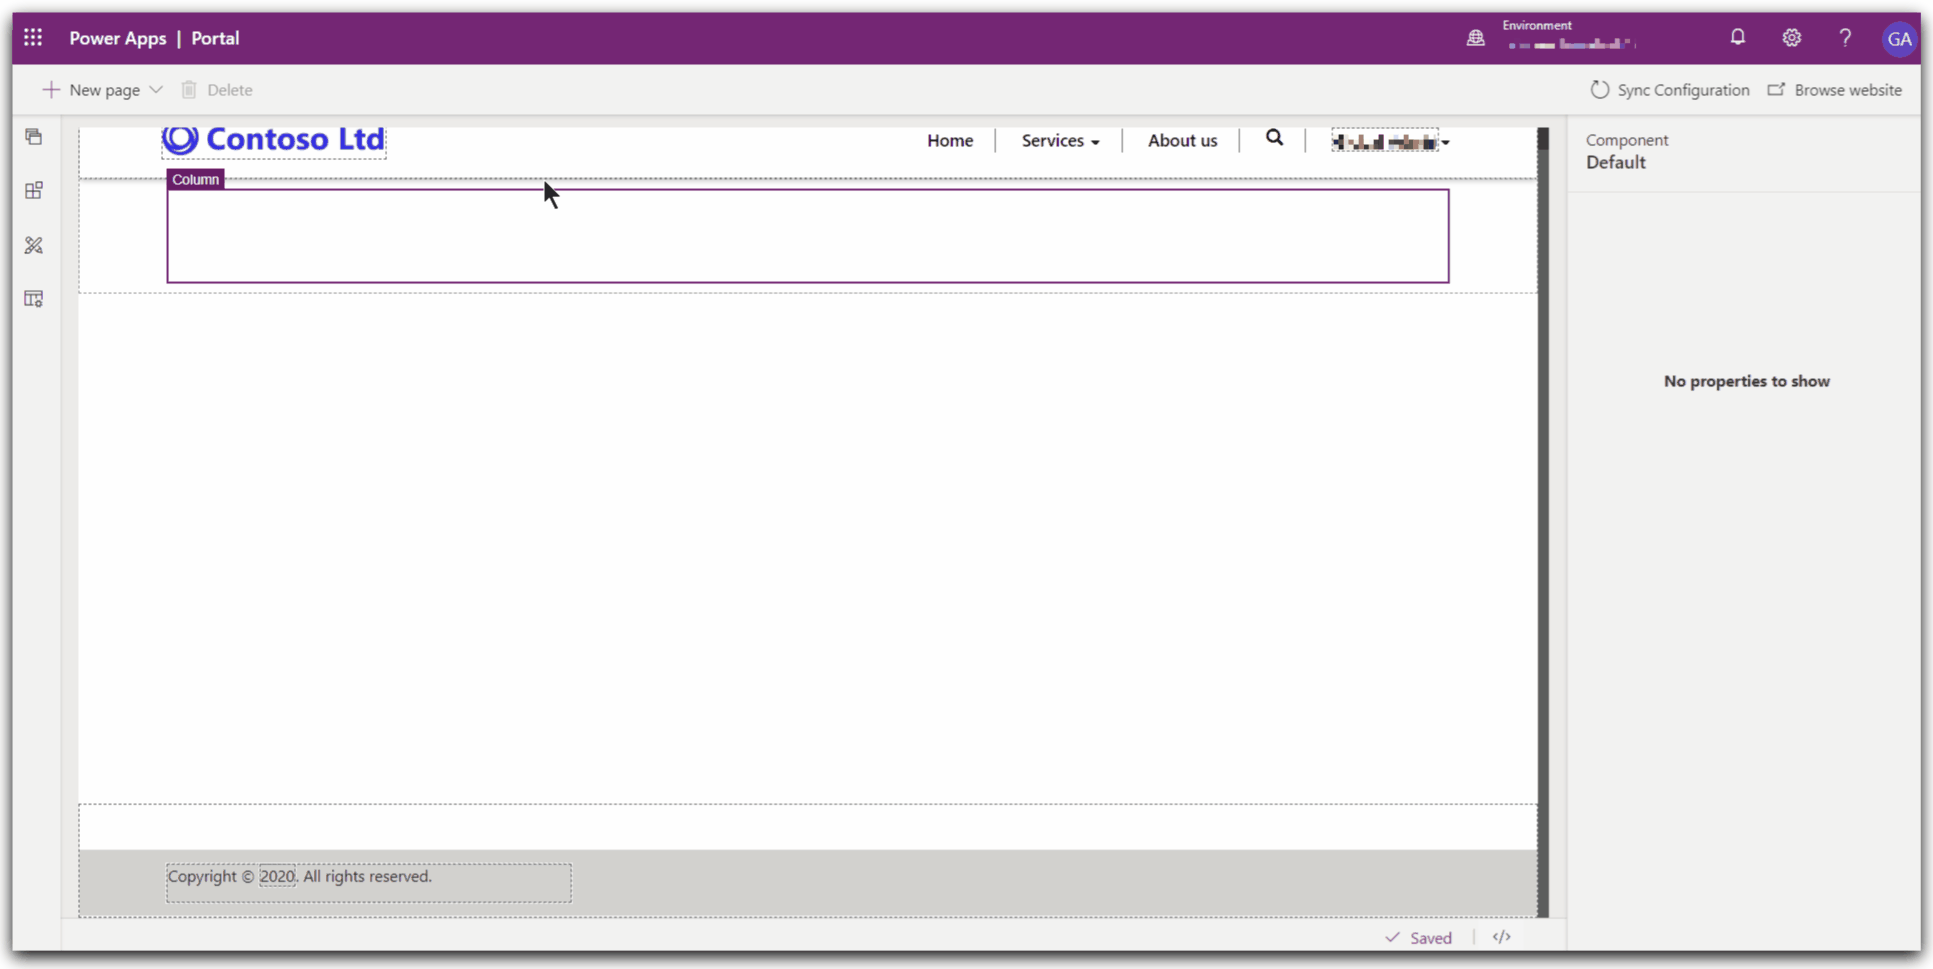
Task: Expand the New page dropdown chevron
Action: click(156, 90)
